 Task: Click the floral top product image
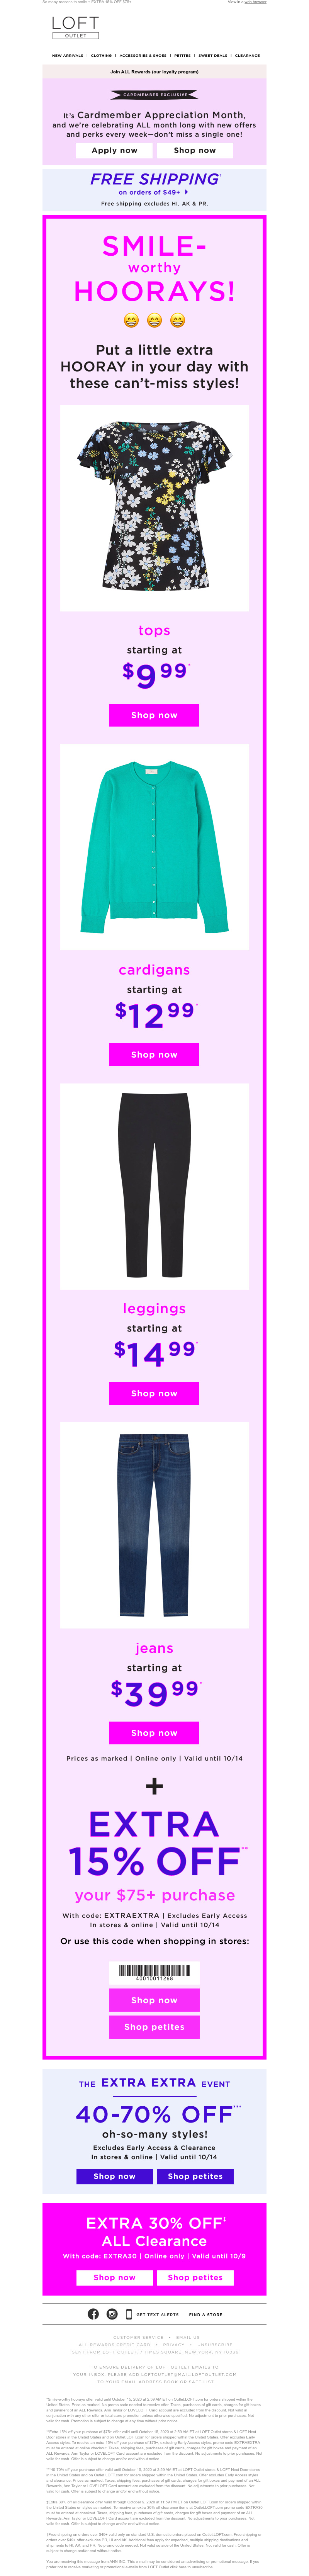[154, 508]
